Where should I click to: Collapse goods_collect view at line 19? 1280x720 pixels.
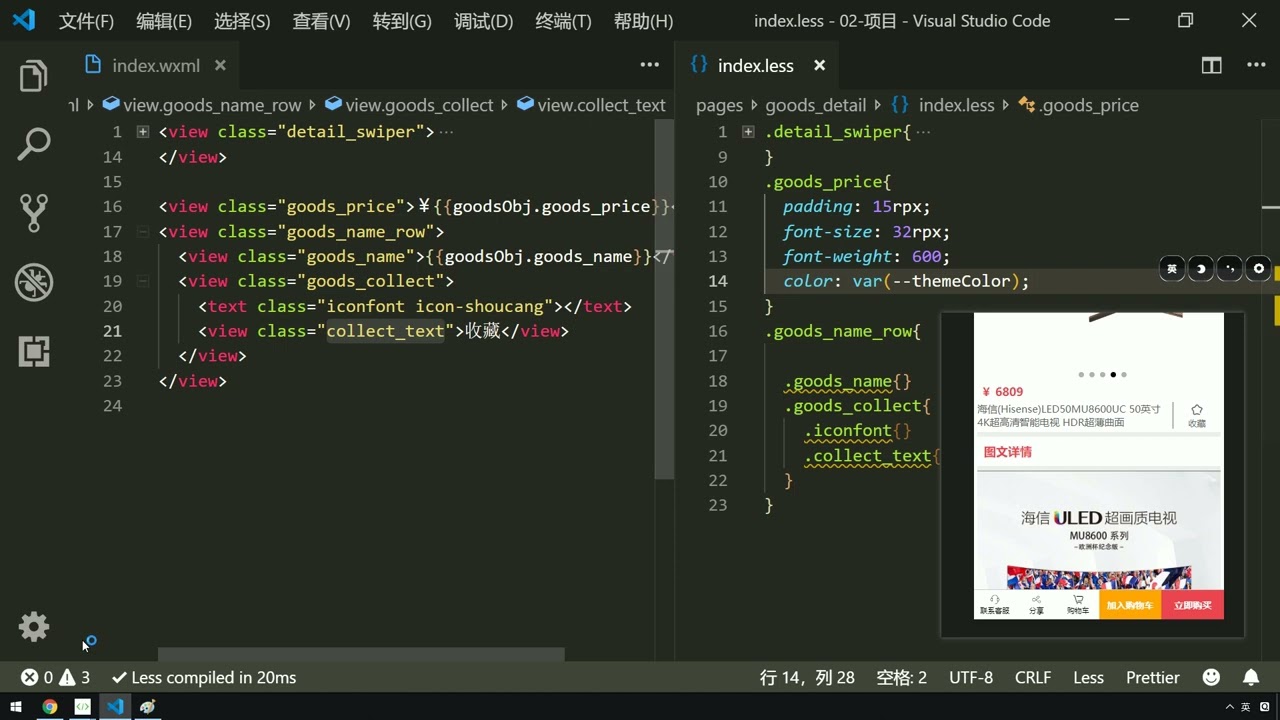point(143,282)
